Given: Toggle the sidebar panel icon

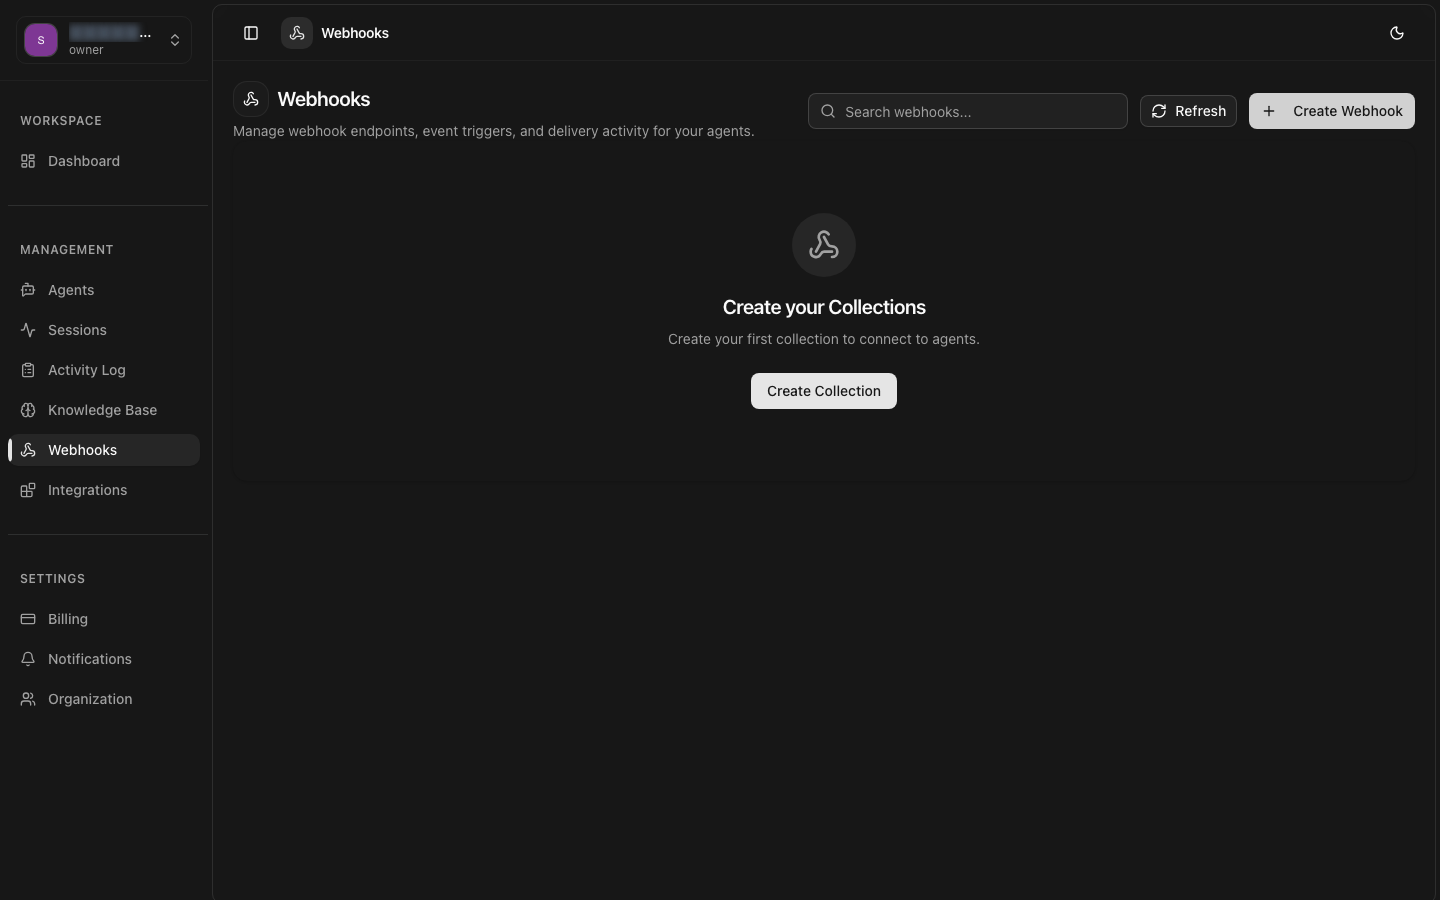Looking at the screenshot, I should (251, 33).
